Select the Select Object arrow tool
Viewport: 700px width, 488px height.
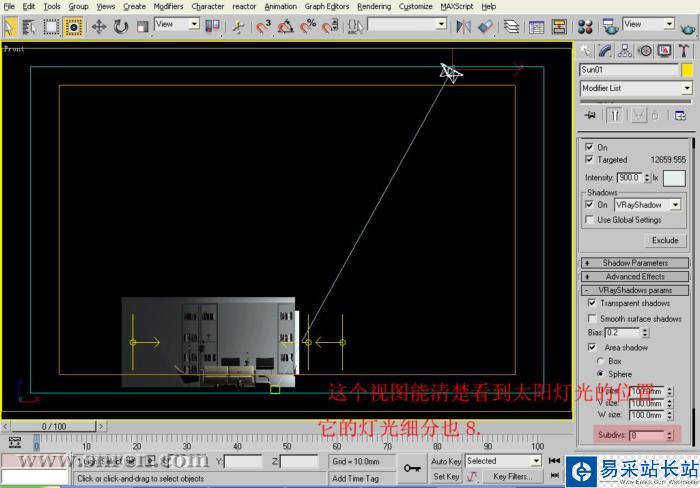point(10,27)
